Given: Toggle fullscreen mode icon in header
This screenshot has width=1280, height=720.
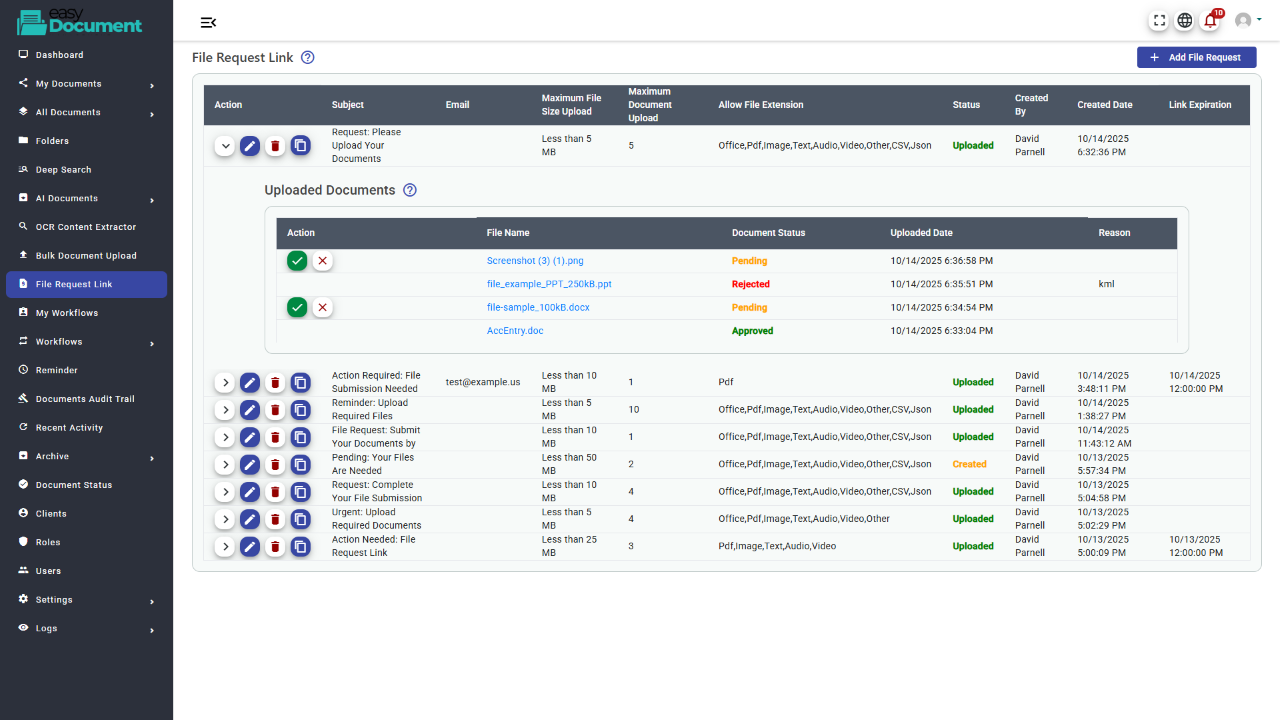Looking at the screenshot, I should [x=1160, y=20].
